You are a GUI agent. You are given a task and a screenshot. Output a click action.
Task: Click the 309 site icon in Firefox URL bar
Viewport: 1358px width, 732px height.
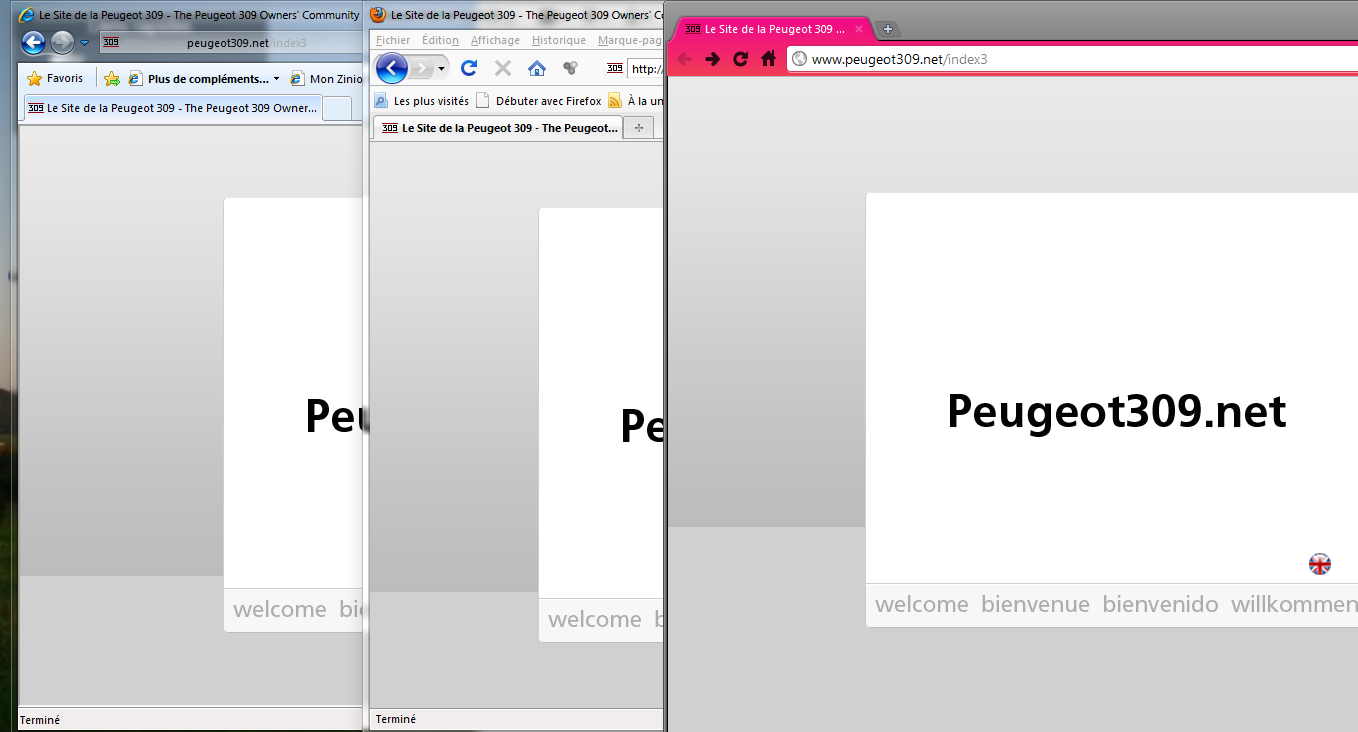pyautogui.click(x=615, y=69)
